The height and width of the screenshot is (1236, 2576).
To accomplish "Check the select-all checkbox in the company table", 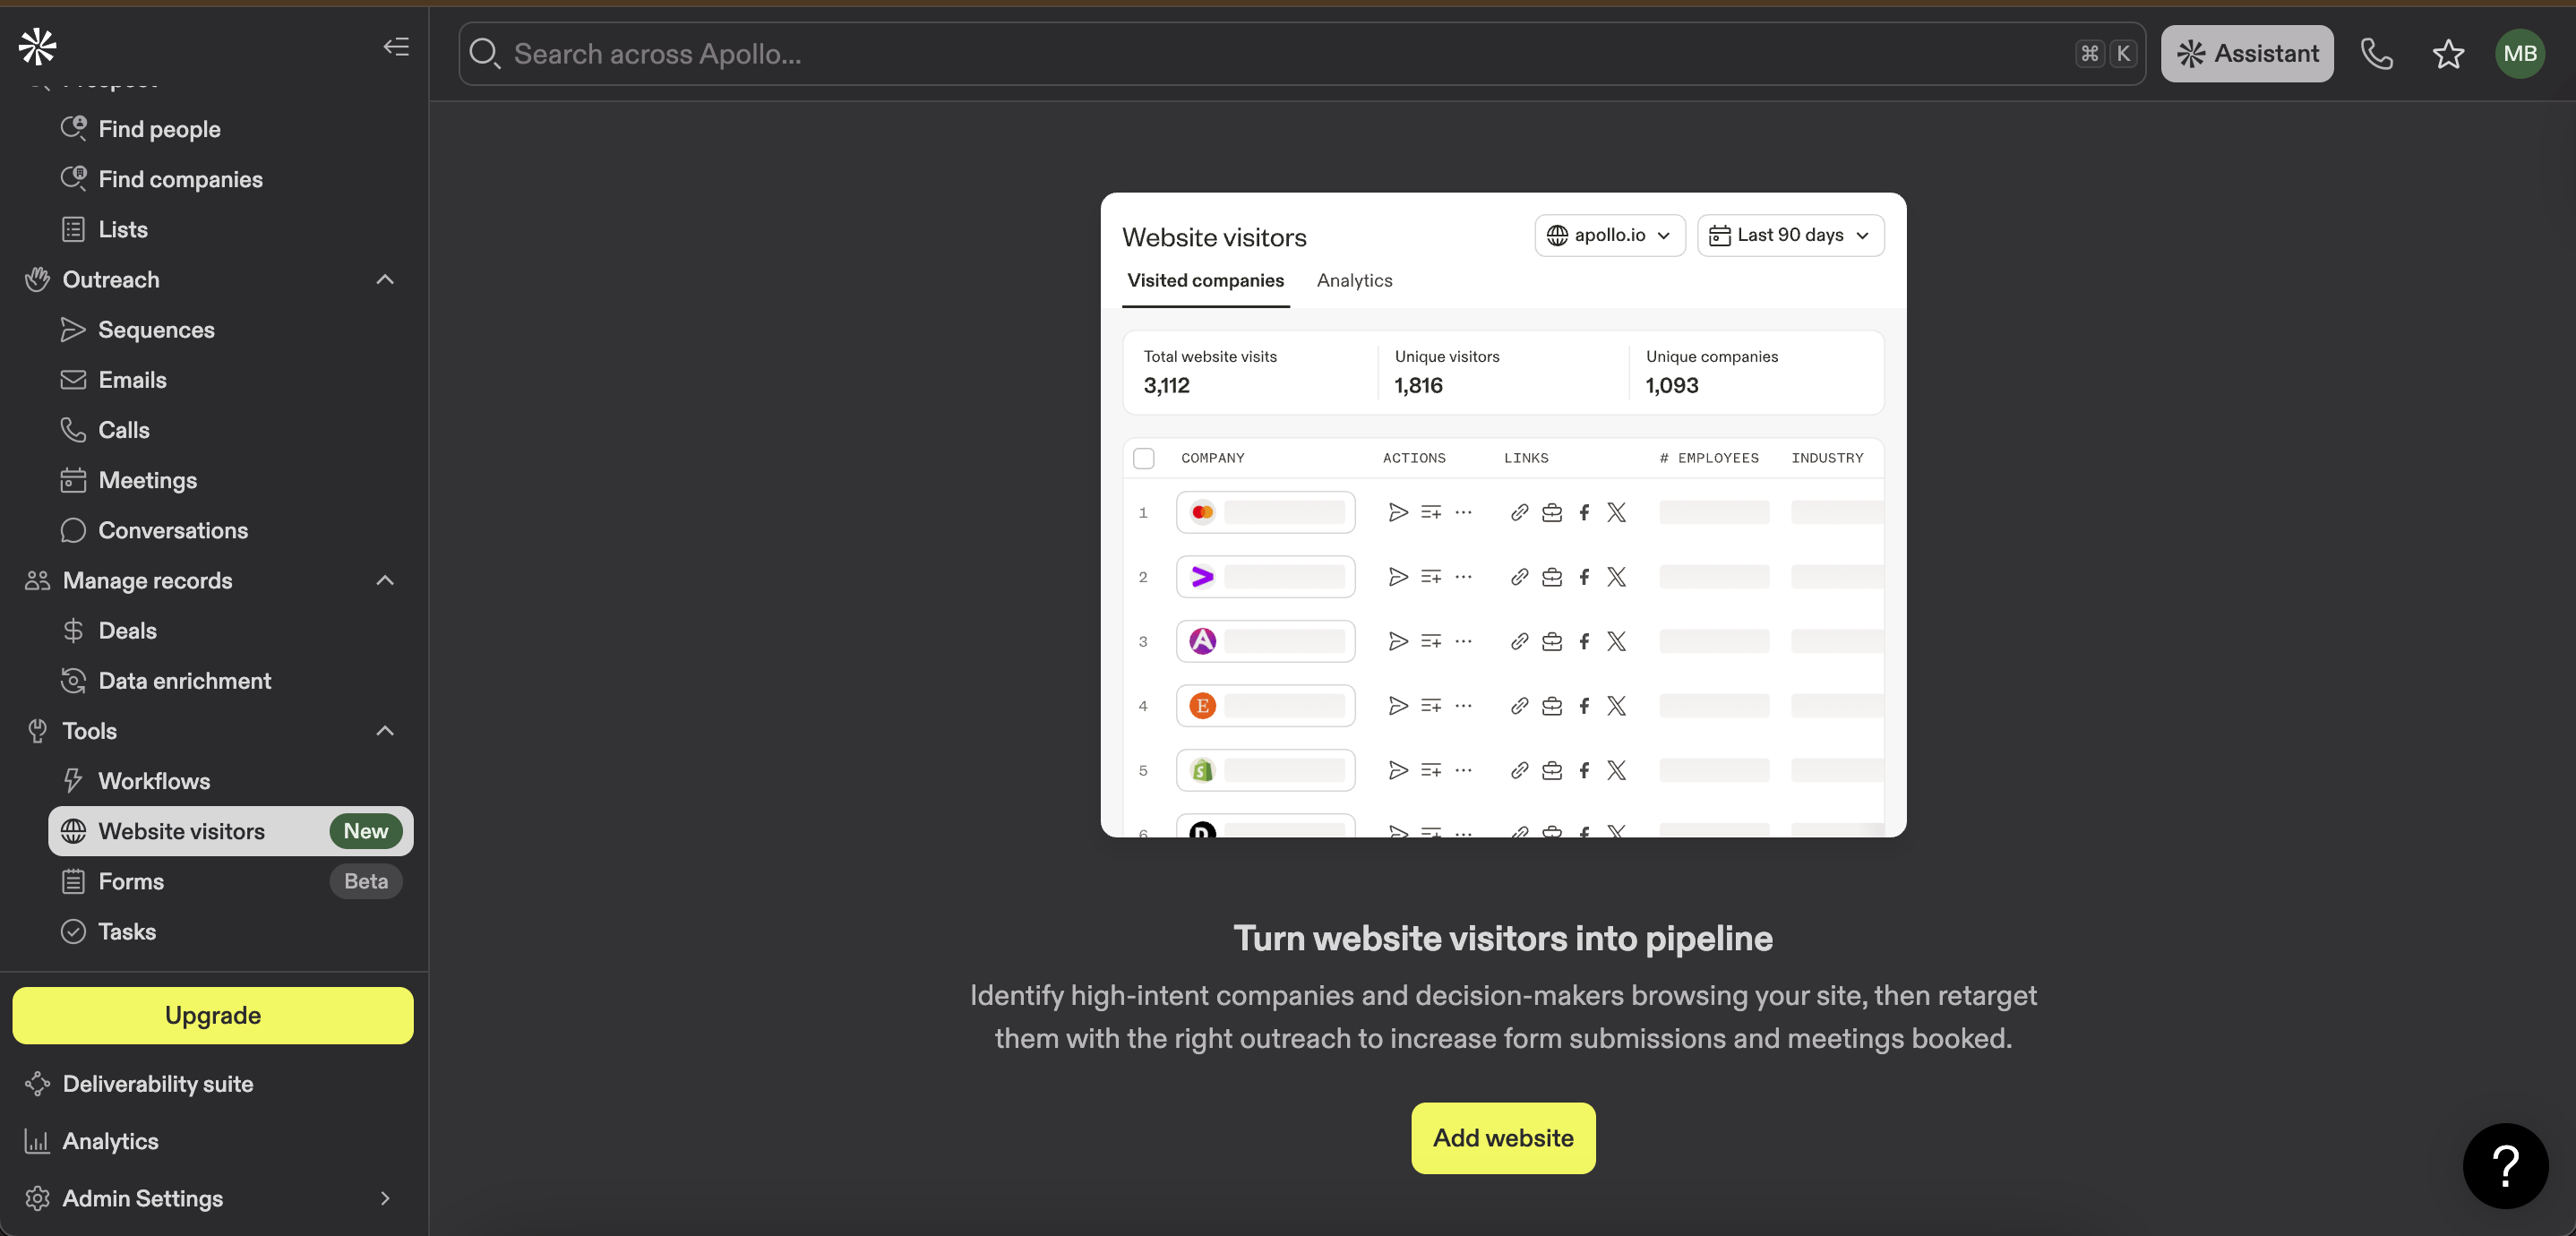I will [x=1144, y=458].
